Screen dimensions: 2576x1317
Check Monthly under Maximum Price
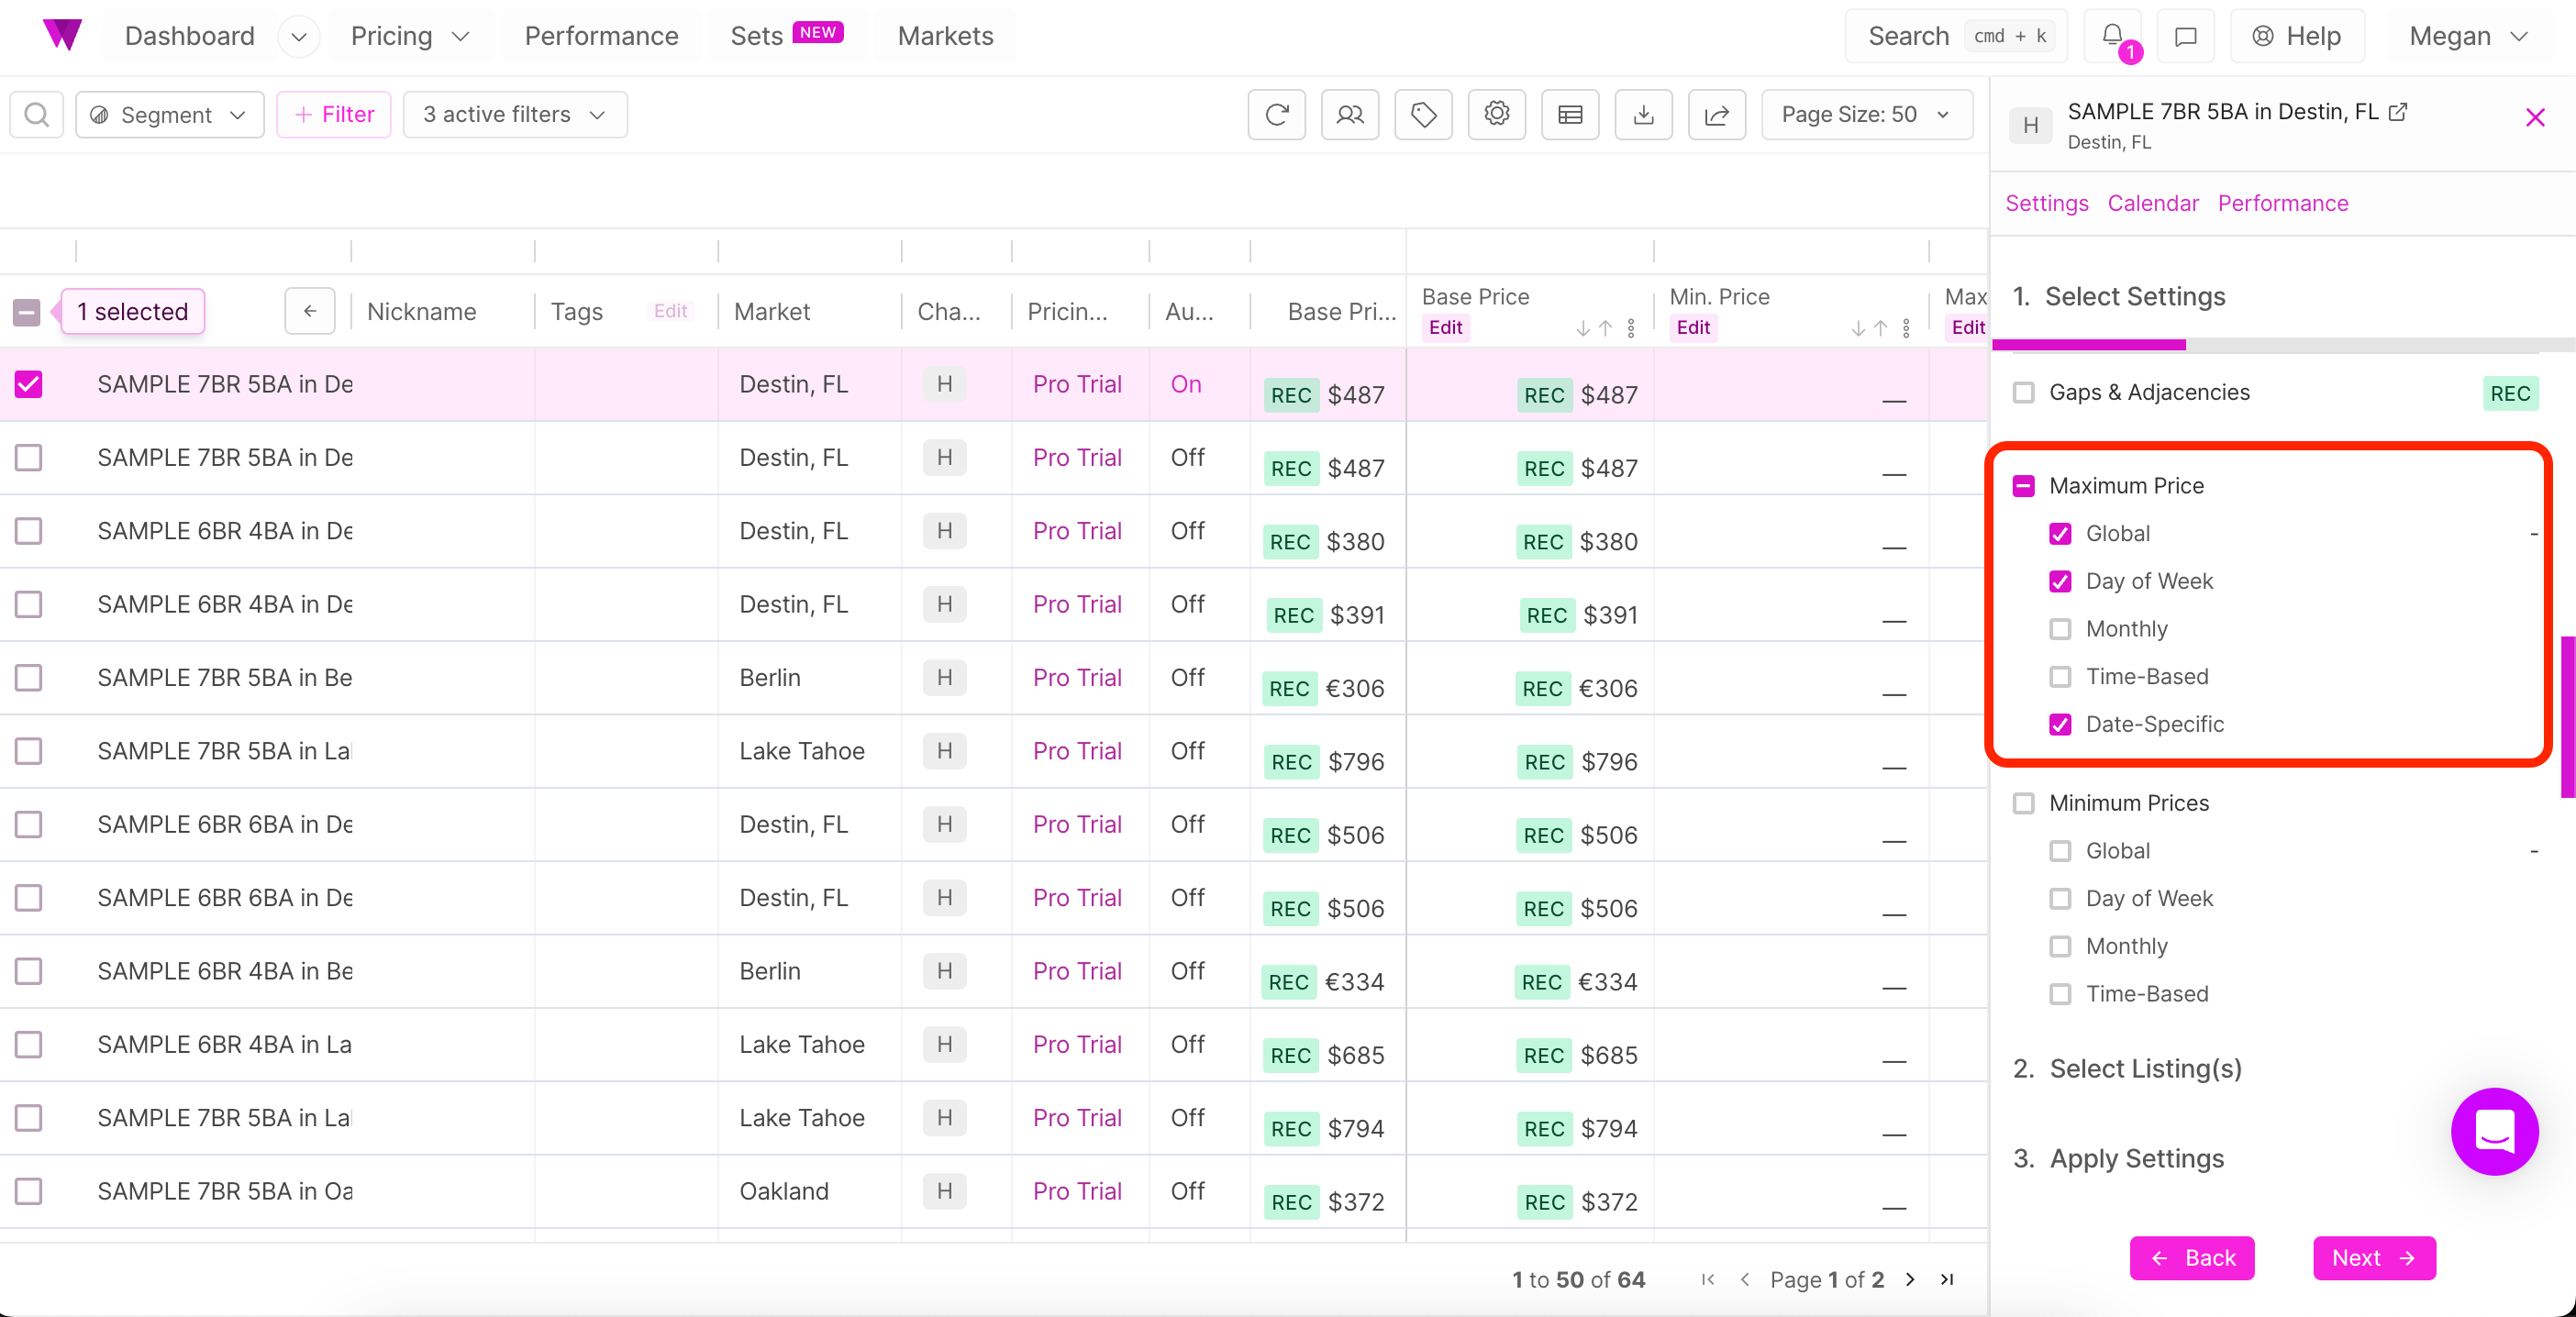click(2060, 629)
